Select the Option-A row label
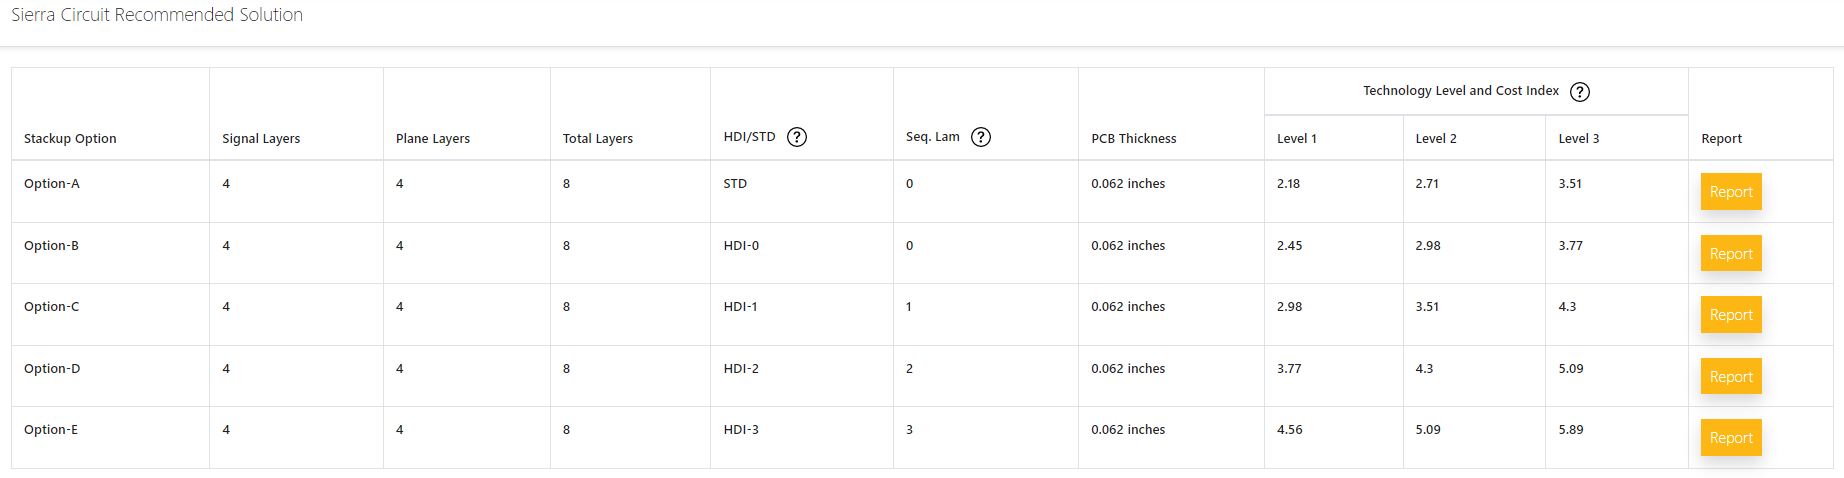Screen dimensions: 1844x478 click(52, 184)
